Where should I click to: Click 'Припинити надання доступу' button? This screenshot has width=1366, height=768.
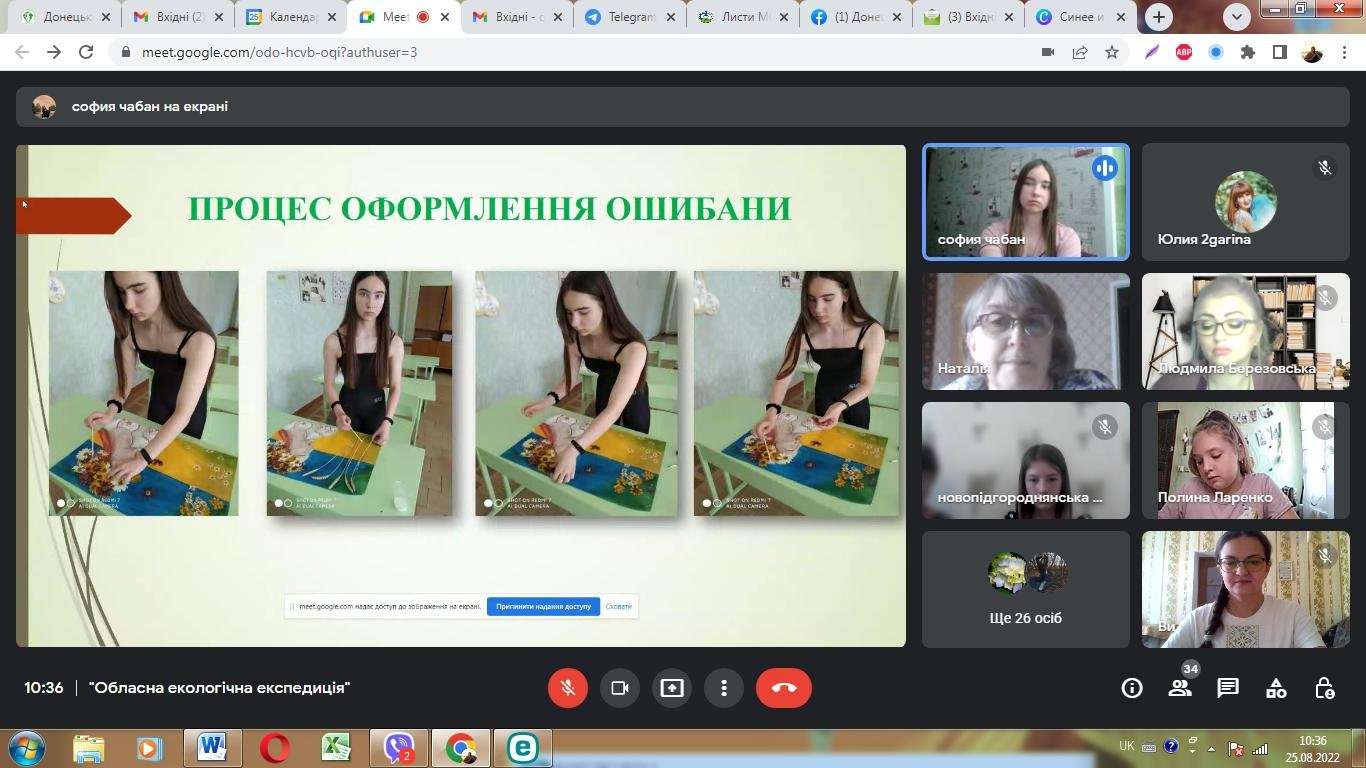(x=543, y=606)
